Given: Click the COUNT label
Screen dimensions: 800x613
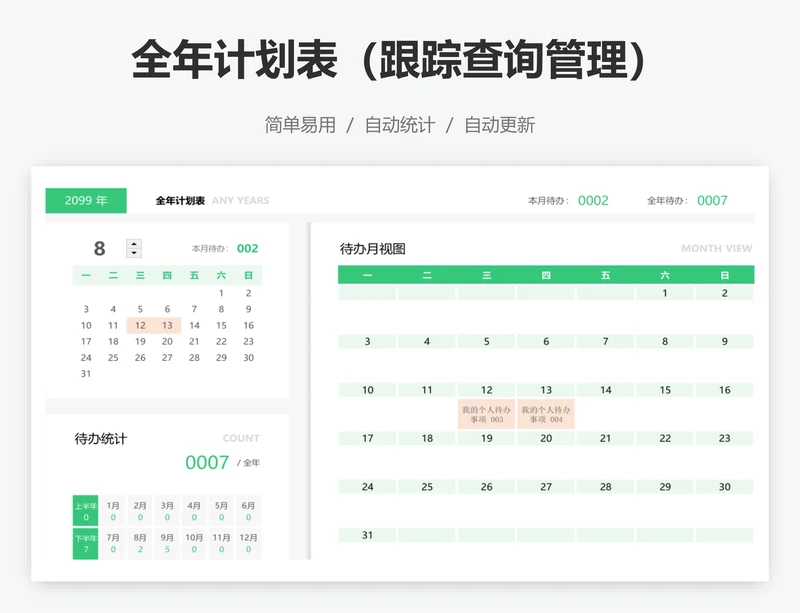Looking at the screenshot, I should (241, 438).
